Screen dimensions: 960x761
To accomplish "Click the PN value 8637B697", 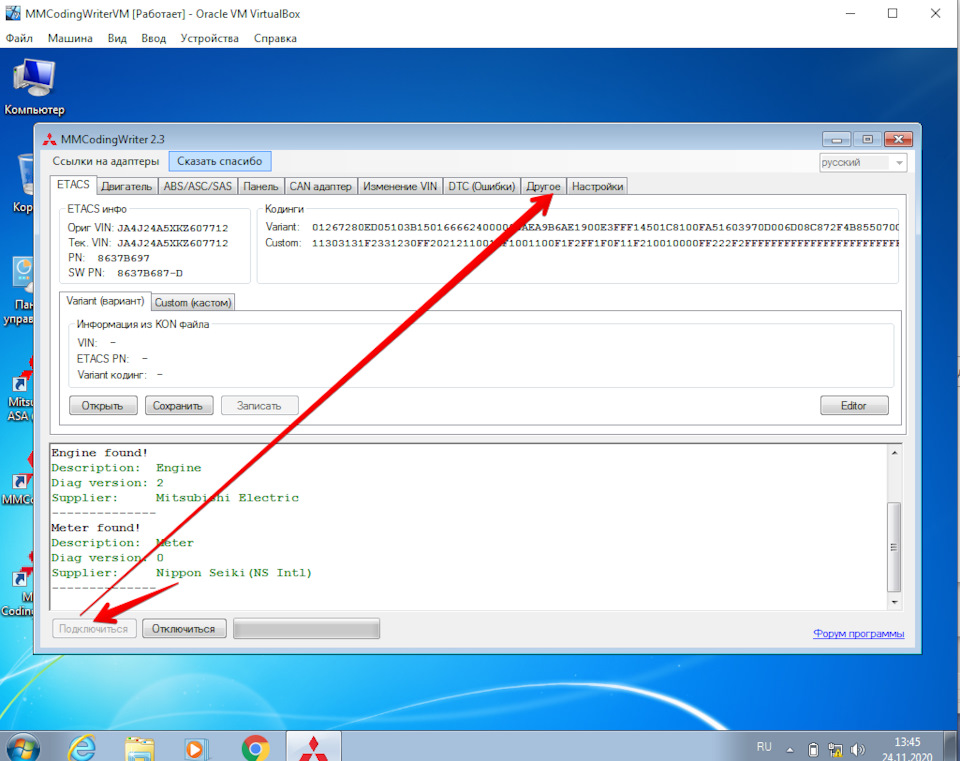I will click(x=123, y=258).
